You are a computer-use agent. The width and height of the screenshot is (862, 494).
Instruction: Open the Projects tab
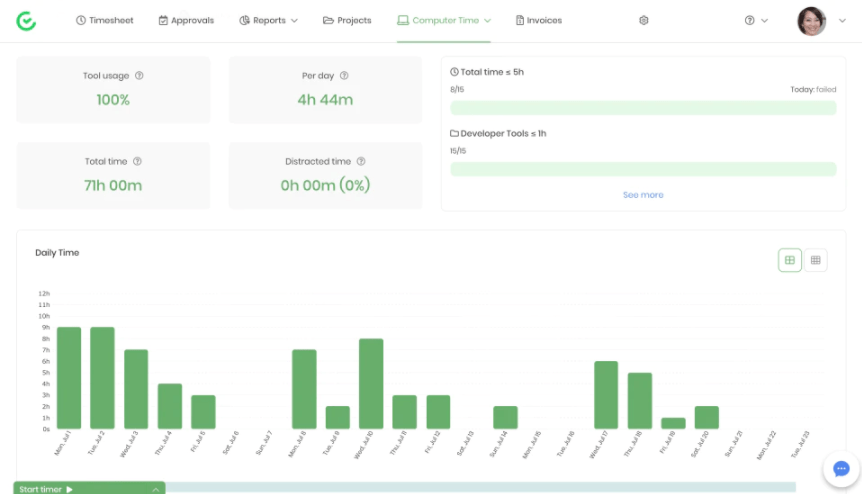347,20
